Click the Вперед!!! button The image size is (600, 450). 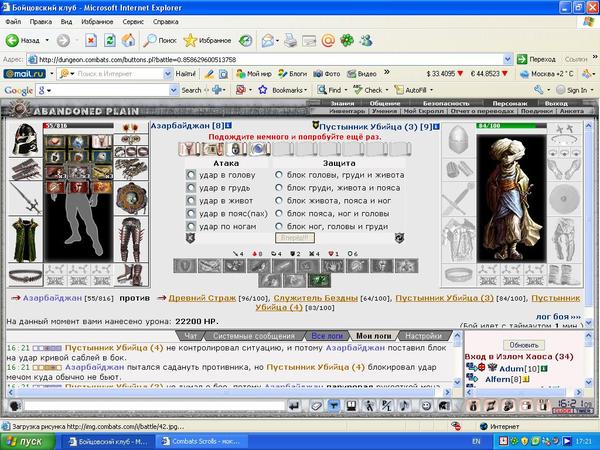coord(295,238)
